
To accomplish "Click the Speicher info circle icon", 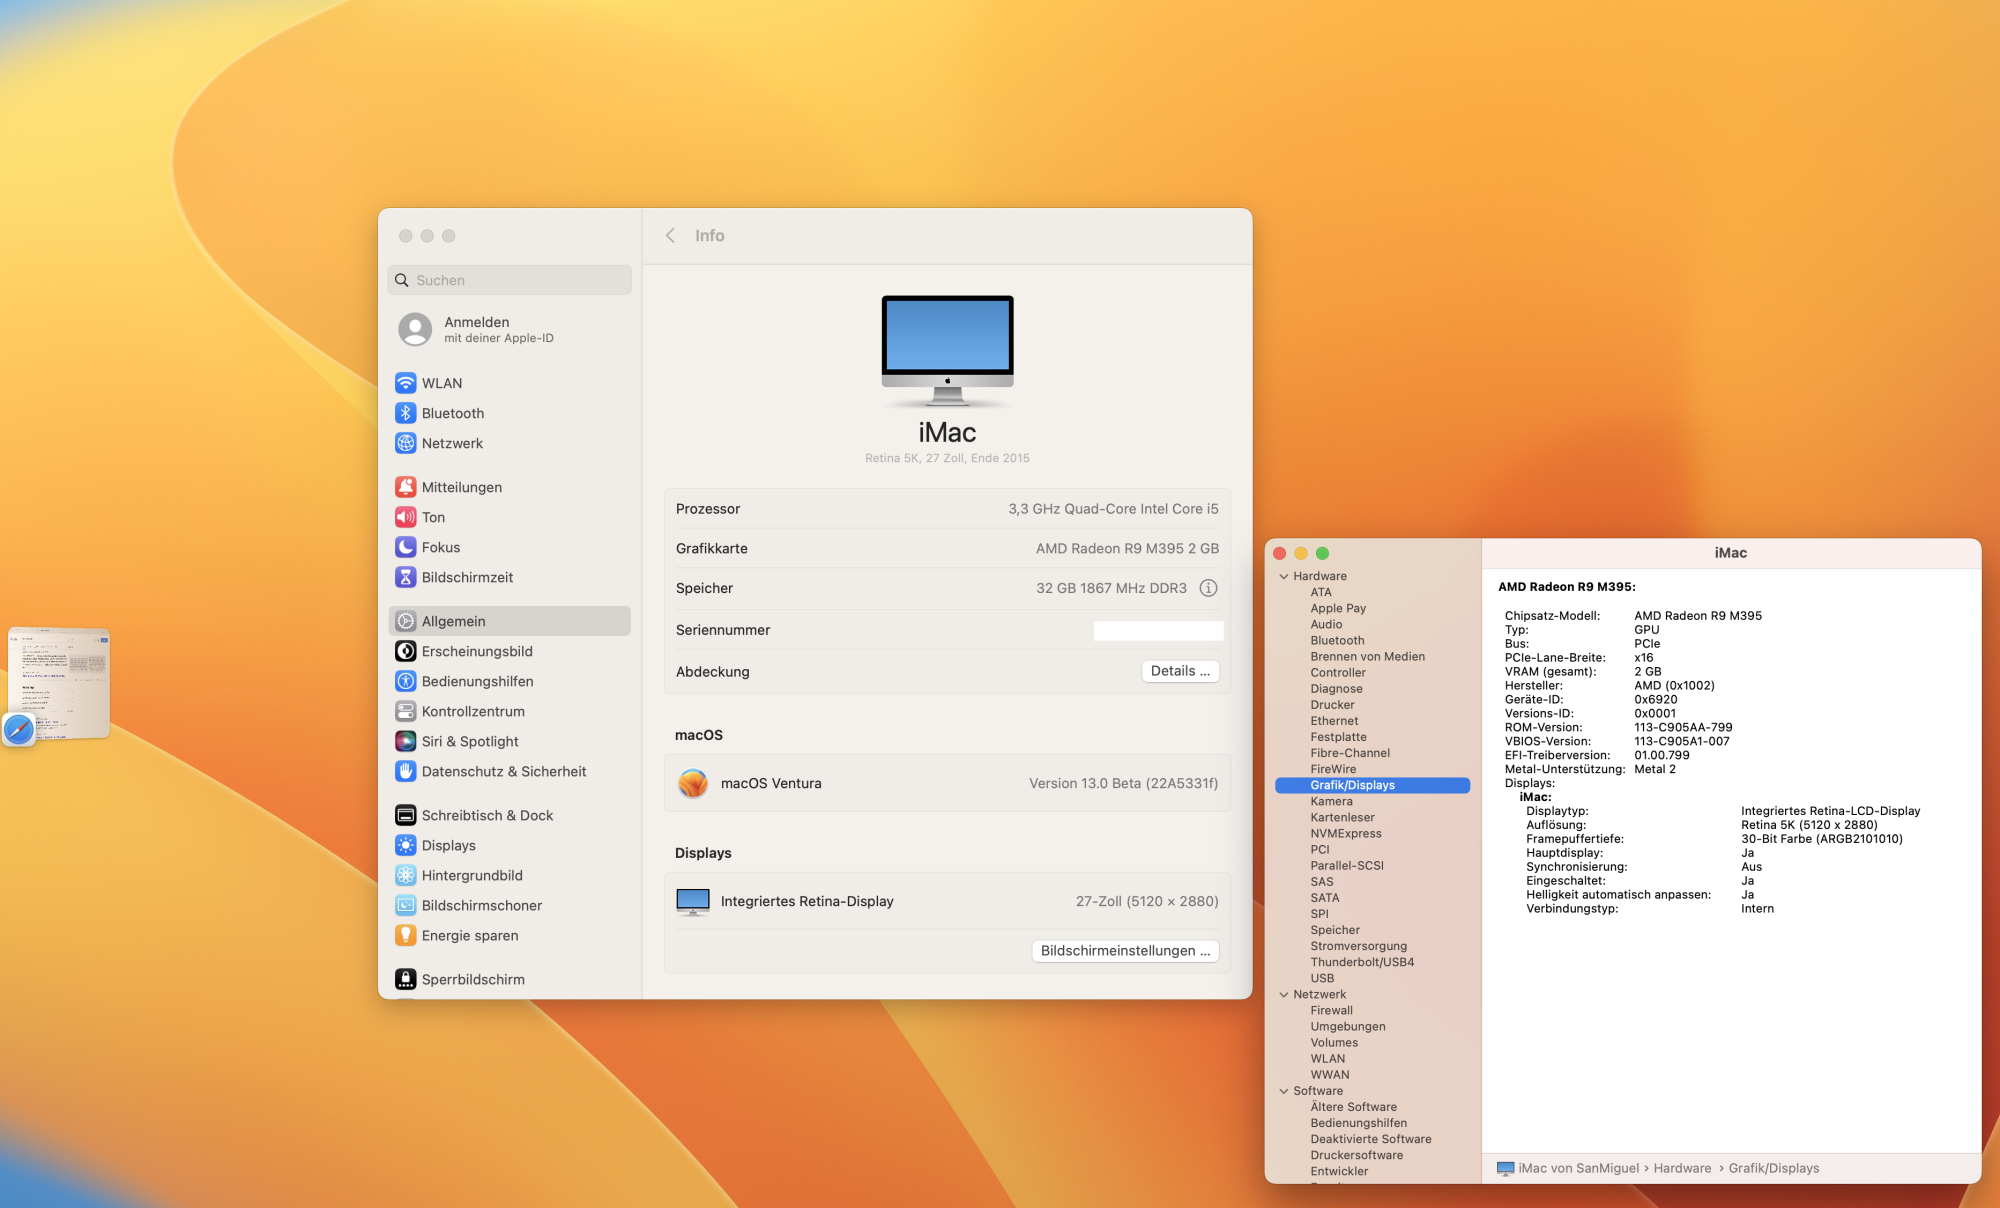I will [x=1208, y=588].
